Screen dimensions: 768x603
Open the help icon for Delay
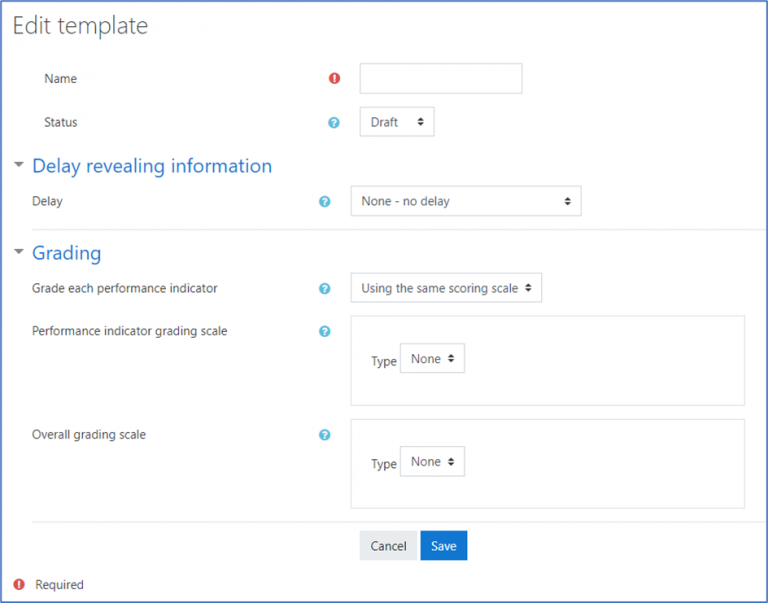(324, 201)
